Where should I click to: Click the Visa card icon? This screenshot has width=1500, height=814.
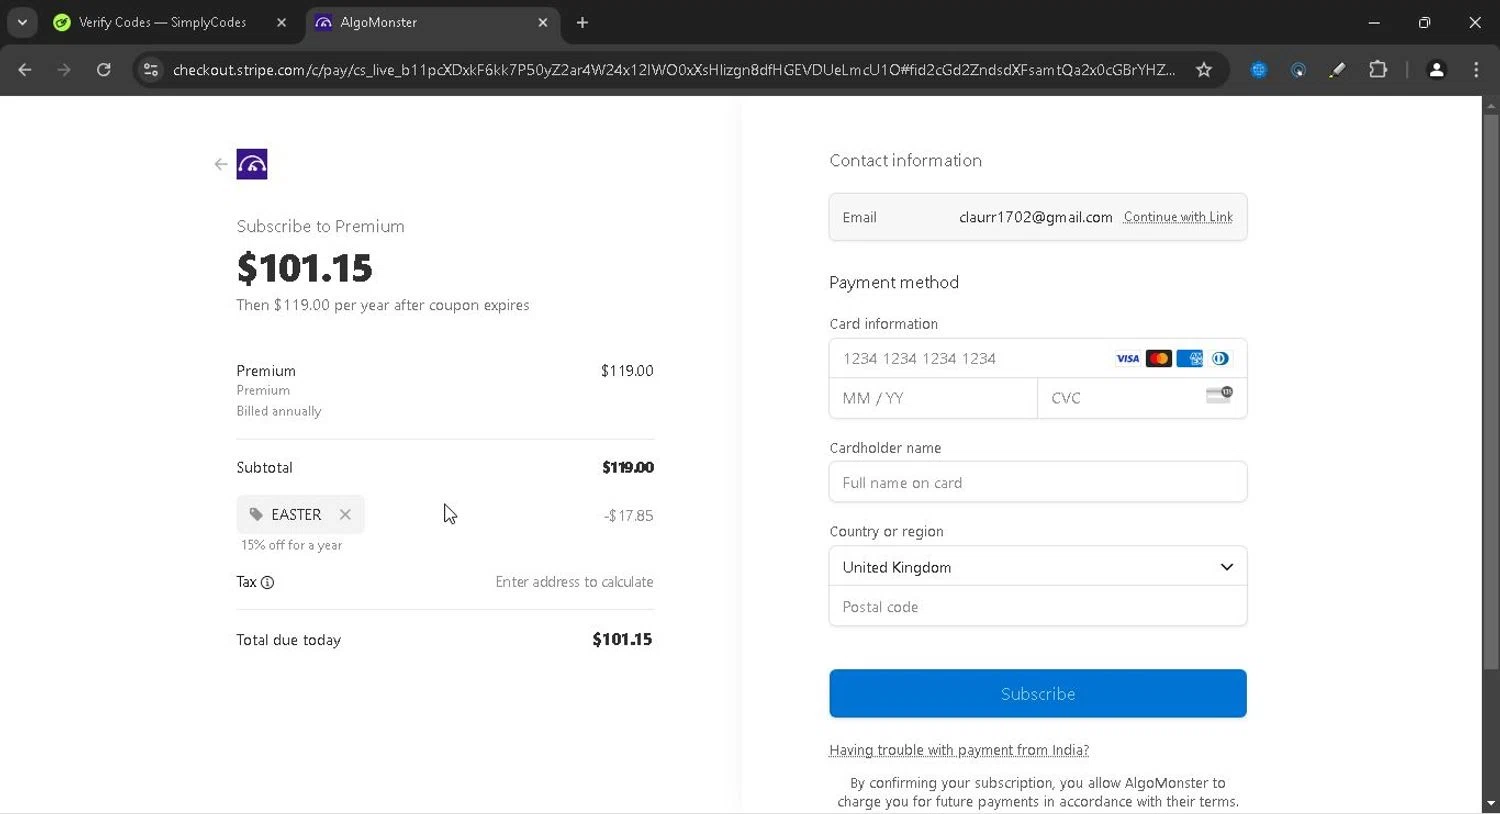click(1127, 359)
